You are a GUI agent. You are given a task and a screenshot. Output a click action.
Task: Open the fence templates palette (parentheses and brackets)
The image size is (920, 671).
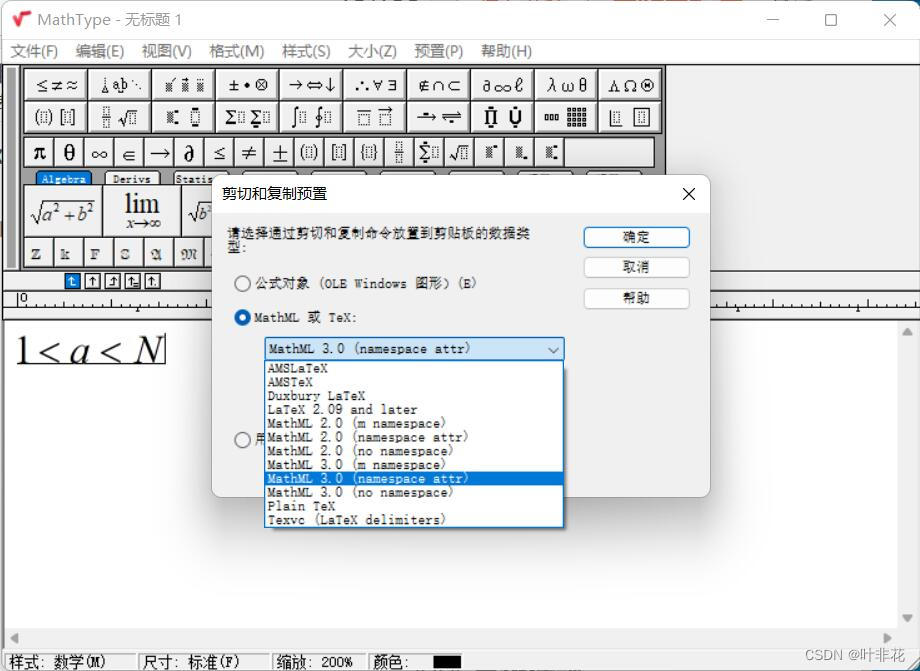56,117
